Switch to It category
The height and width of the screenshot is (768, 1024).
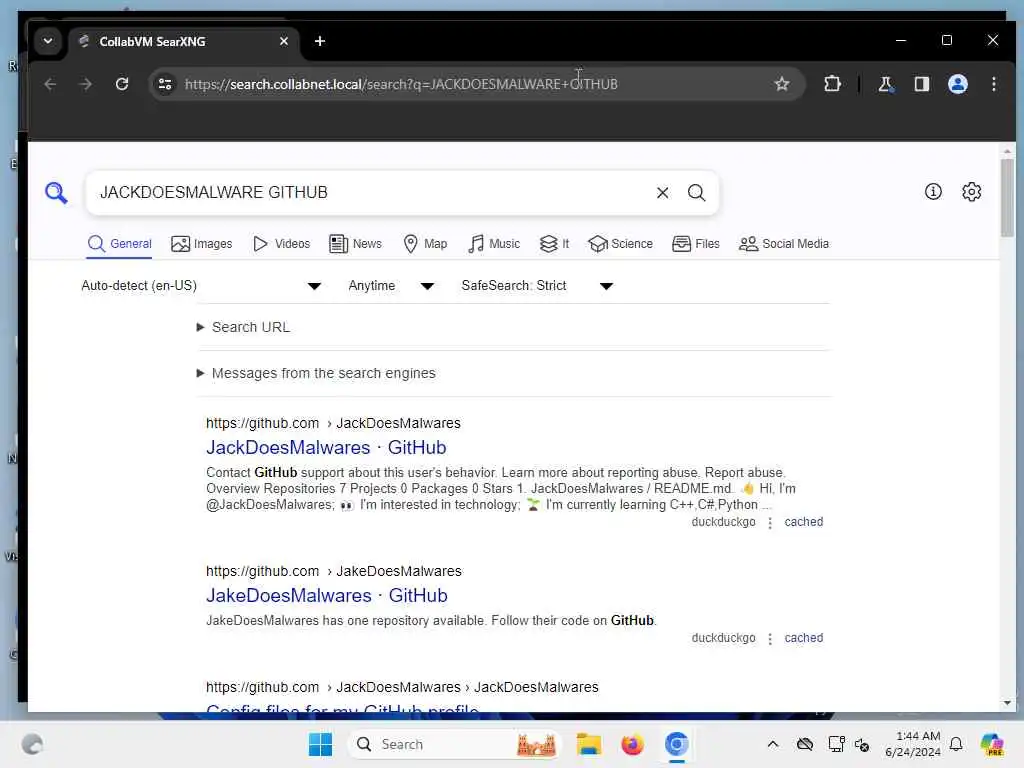pos(554,244)
